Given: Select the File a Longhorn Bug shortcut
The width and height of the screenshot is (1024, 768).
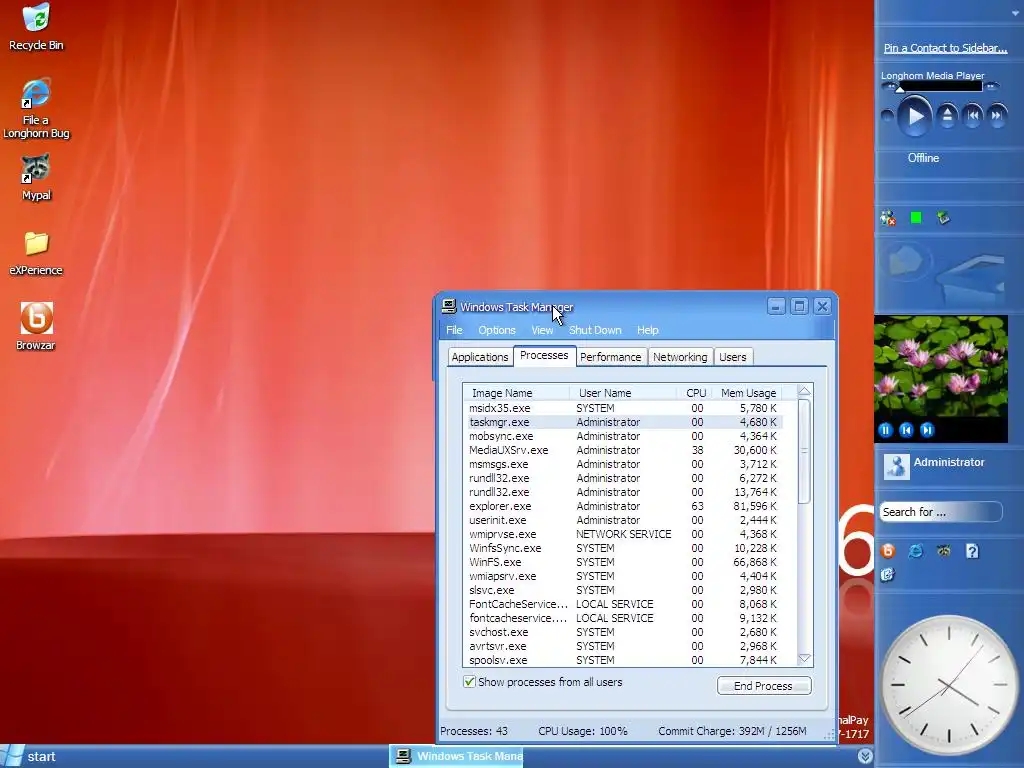Looking at the screenshot, I should coord(36,109).
